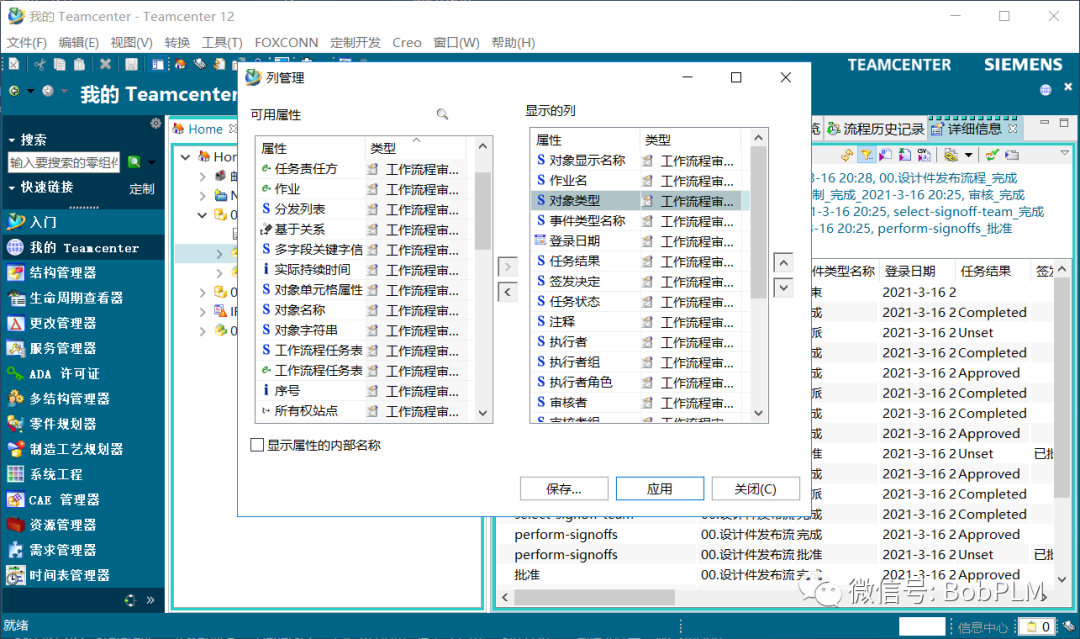Open the 定制开发 menu
The height and width of the screenshot is (639, 1080).
[355, 43]
